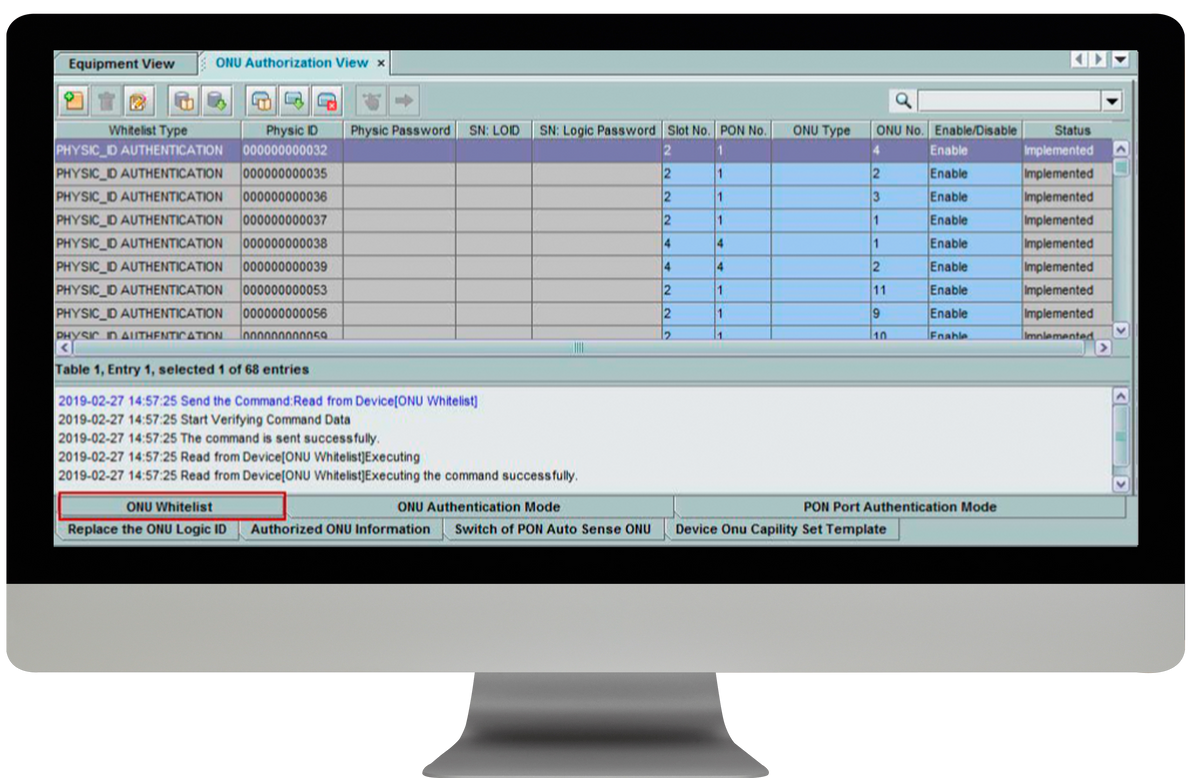1200x778 pixels.
Task: Click the right arrow to show next tabs
Action: tap(1099, 61)
